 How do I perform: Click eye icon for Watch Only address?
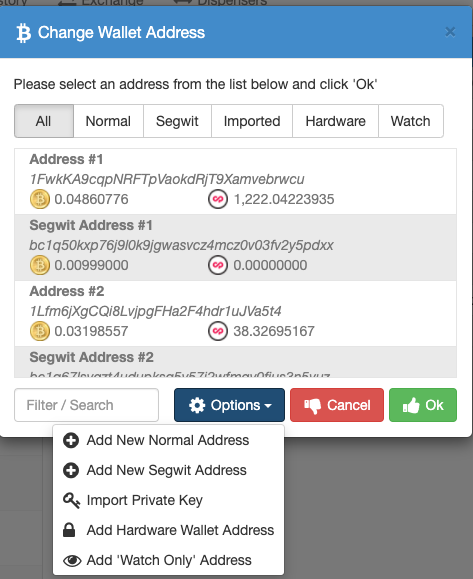(x=72, y=561)
